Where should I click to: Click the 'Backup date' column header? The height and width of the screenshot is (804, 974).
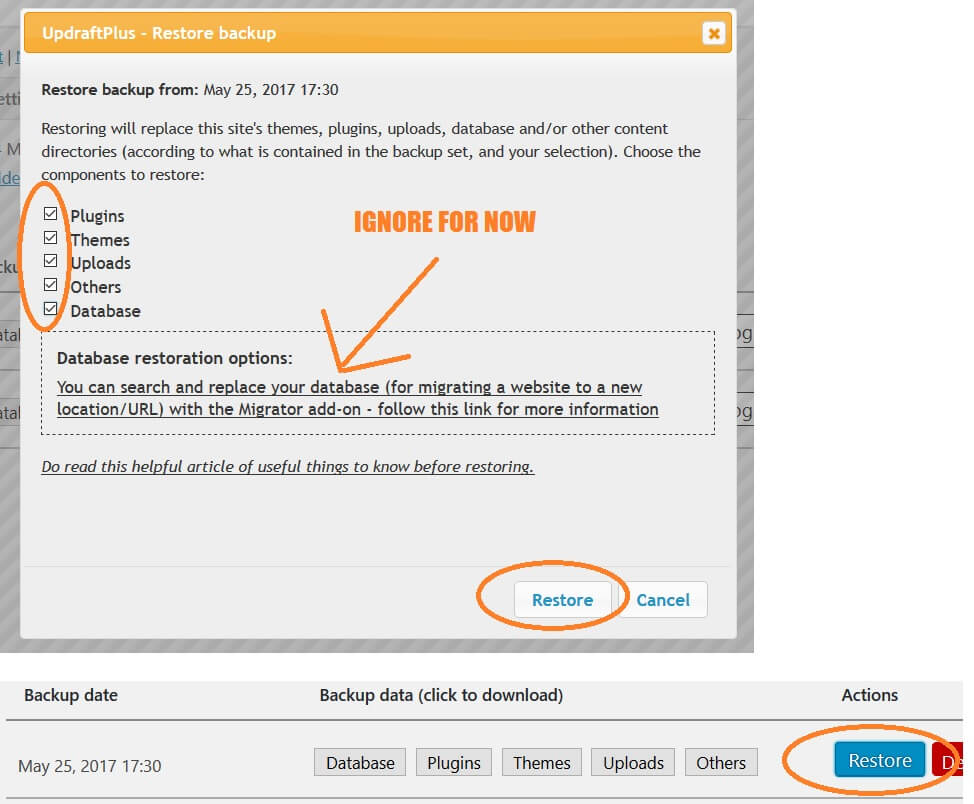tap(71, 695)
